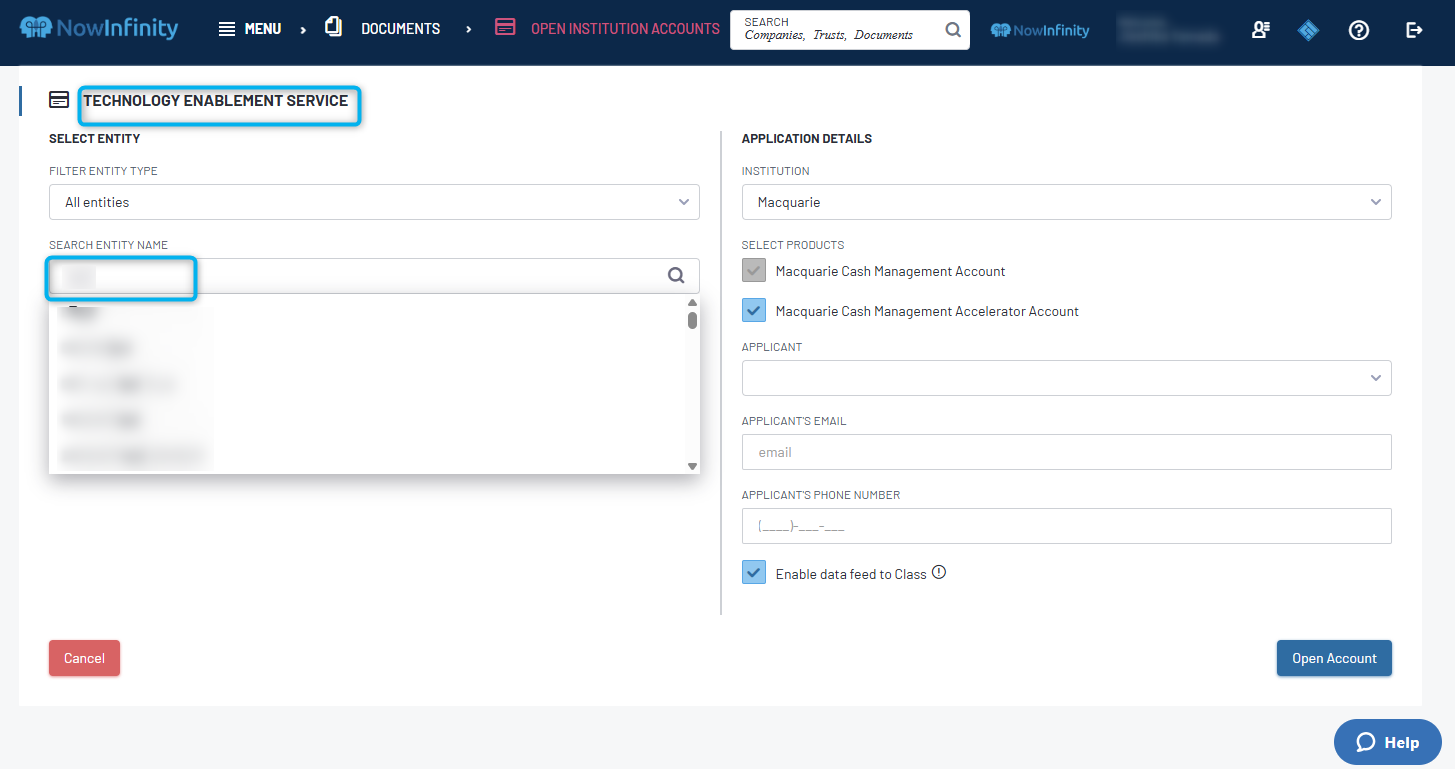Expand the Applicant dropdown
The width and height of the screenshot is (1455, 769).
point(1066,378)
